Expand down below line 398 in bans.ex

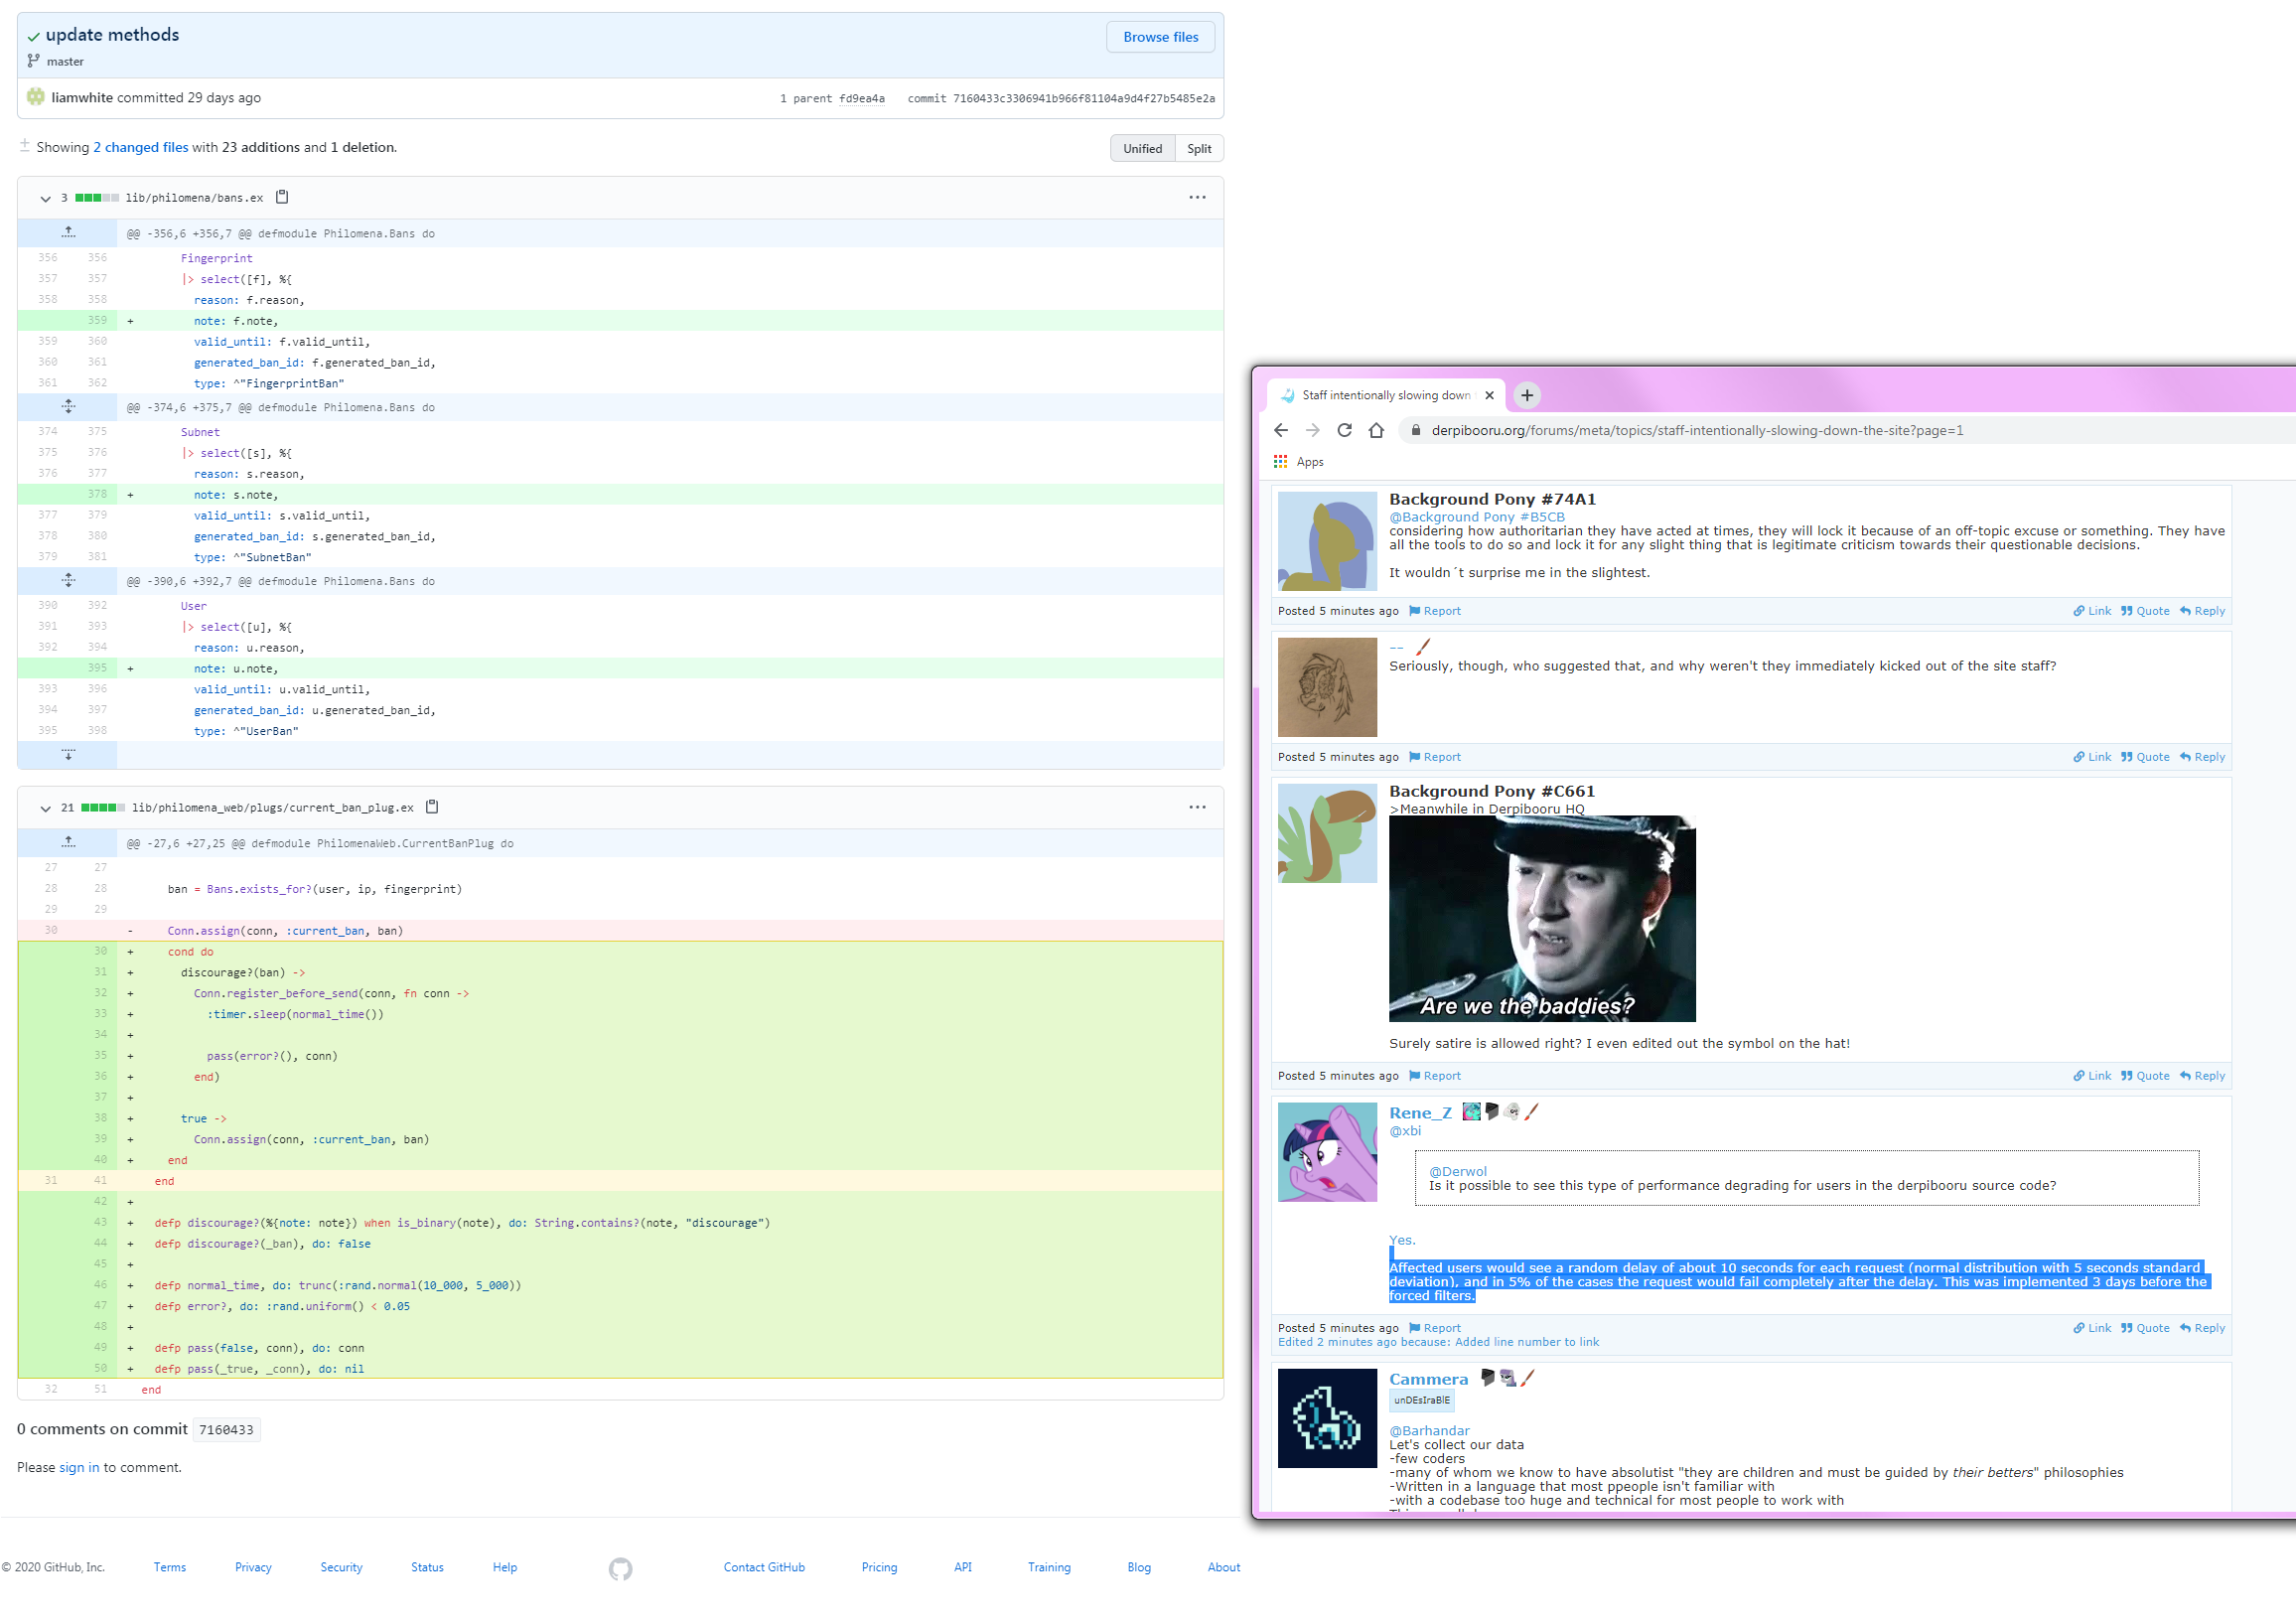coord(68,755)
